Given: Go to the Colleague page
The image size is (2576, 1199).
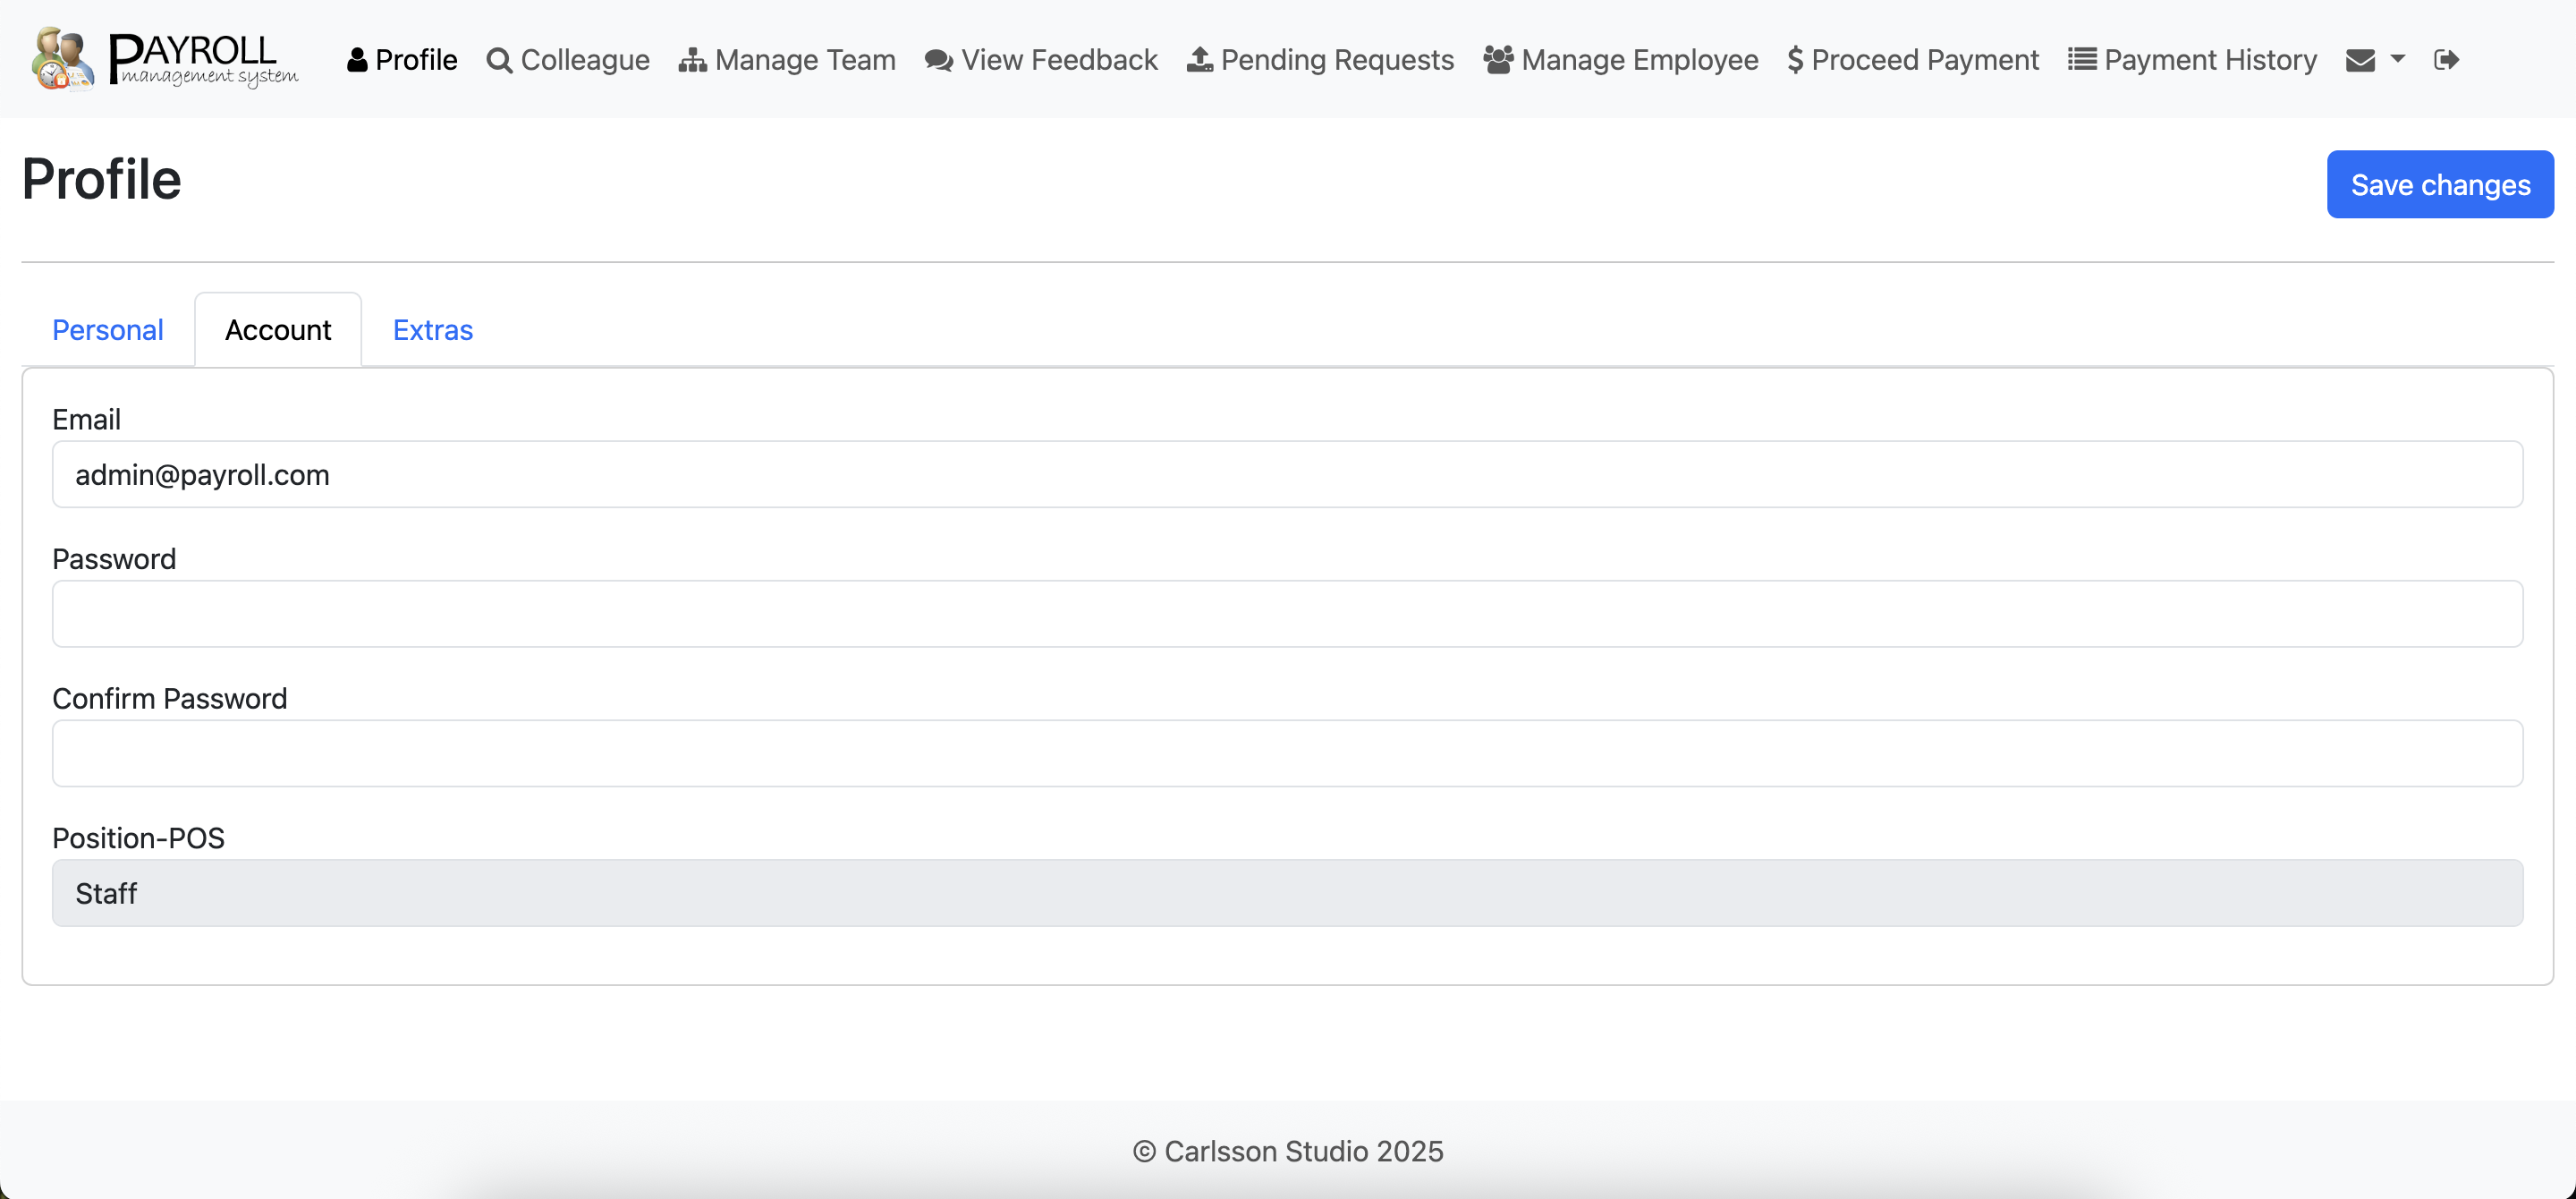Looking at the screenshot, I should click(568, 60).
